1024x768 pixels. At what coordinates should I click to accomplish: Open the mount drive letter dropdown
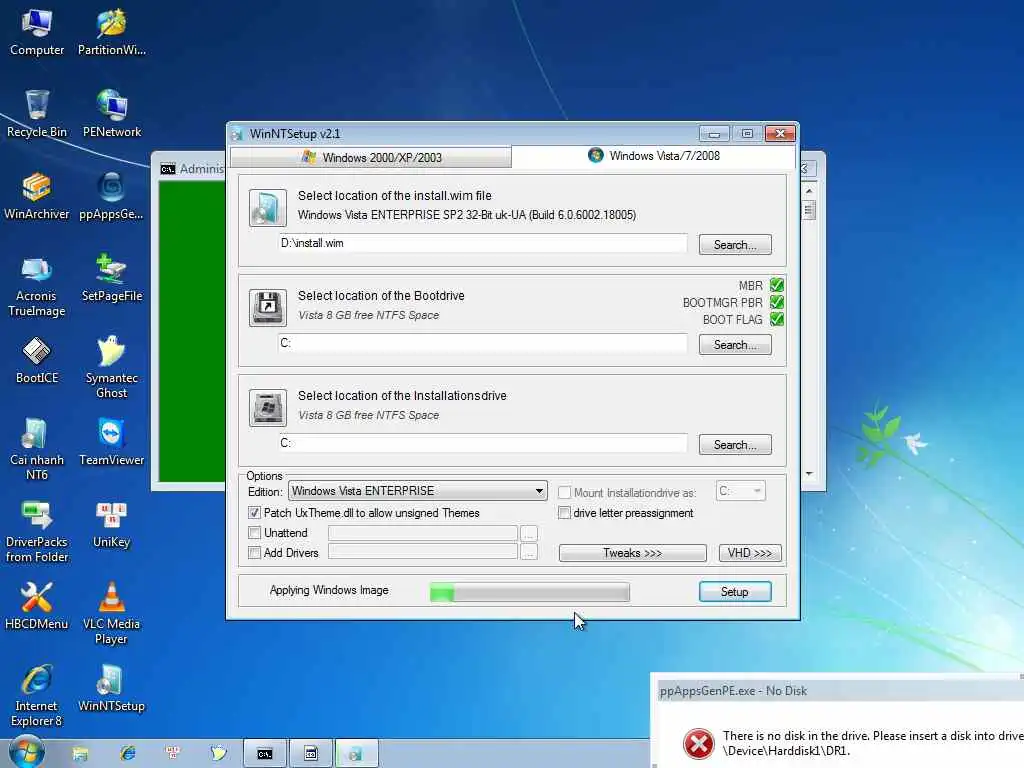(741, 490)
